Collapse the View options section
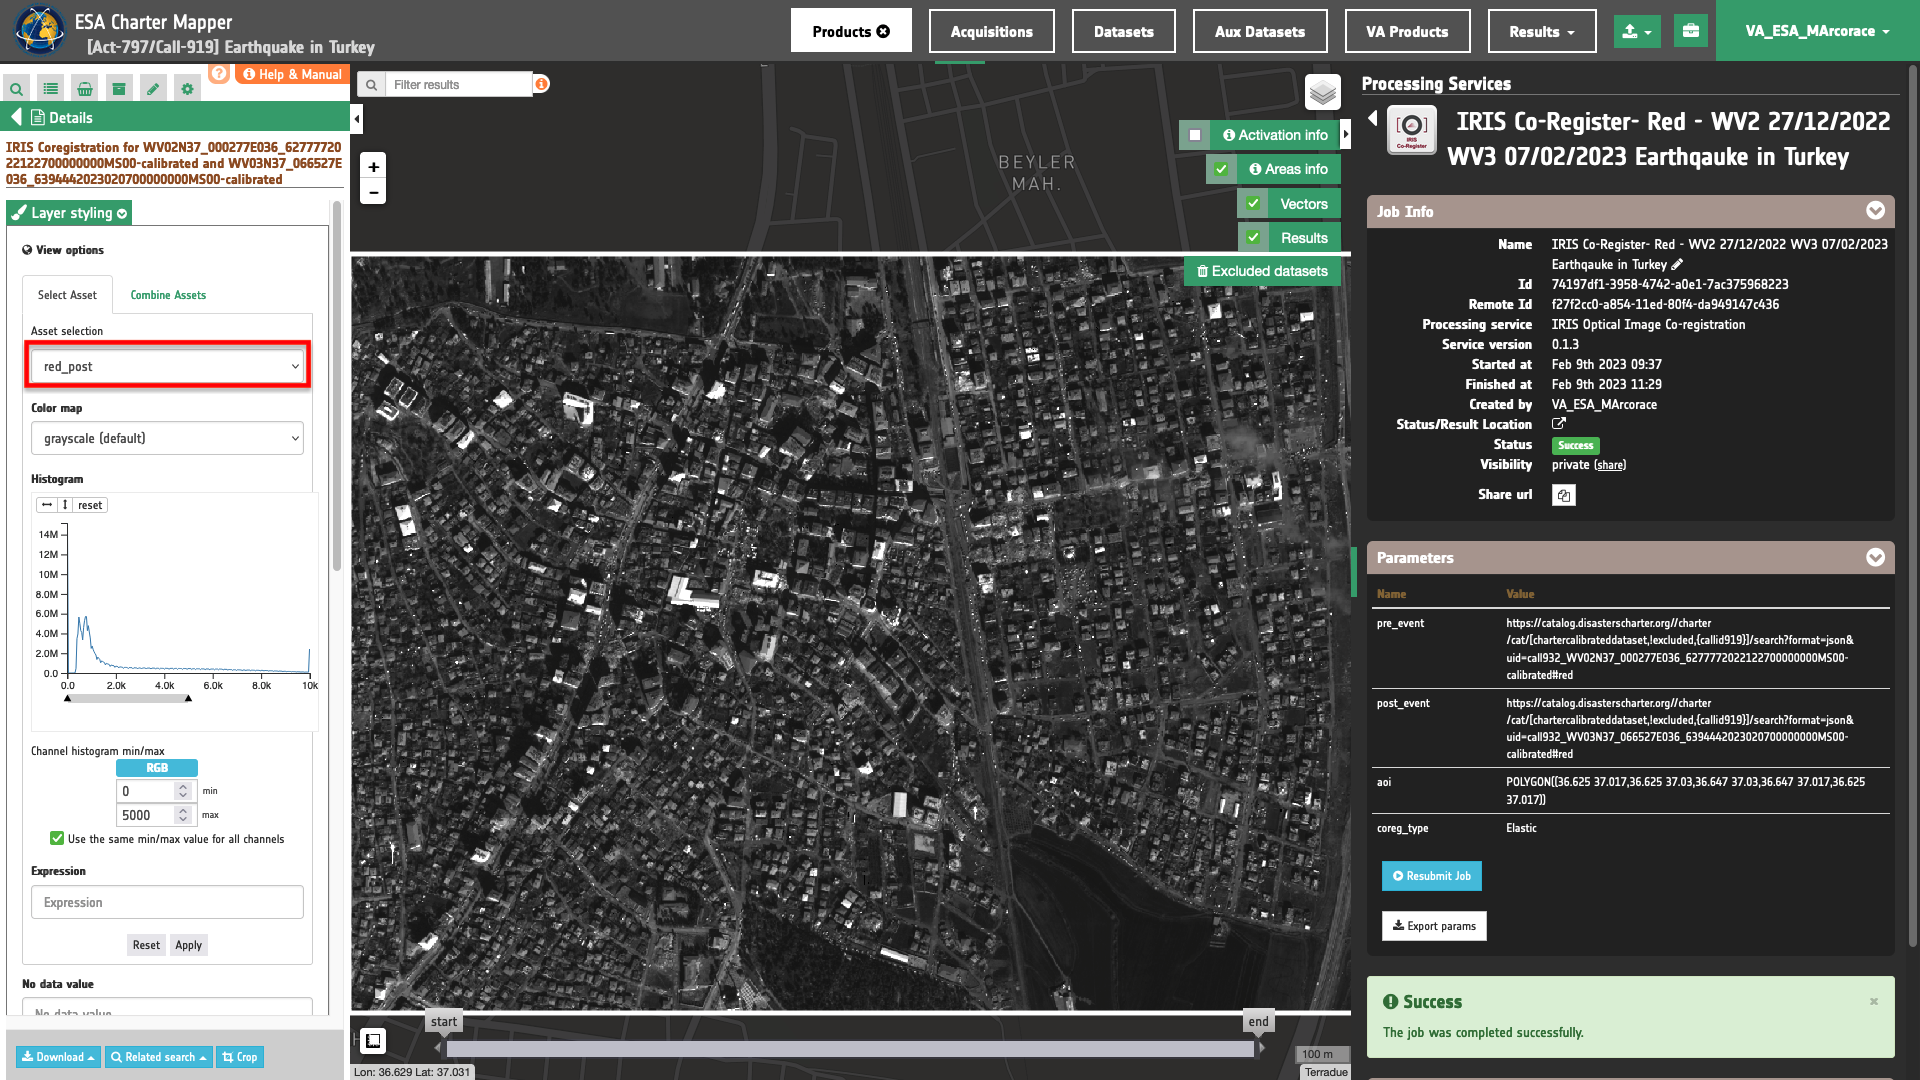 click(x=63, y=250)
